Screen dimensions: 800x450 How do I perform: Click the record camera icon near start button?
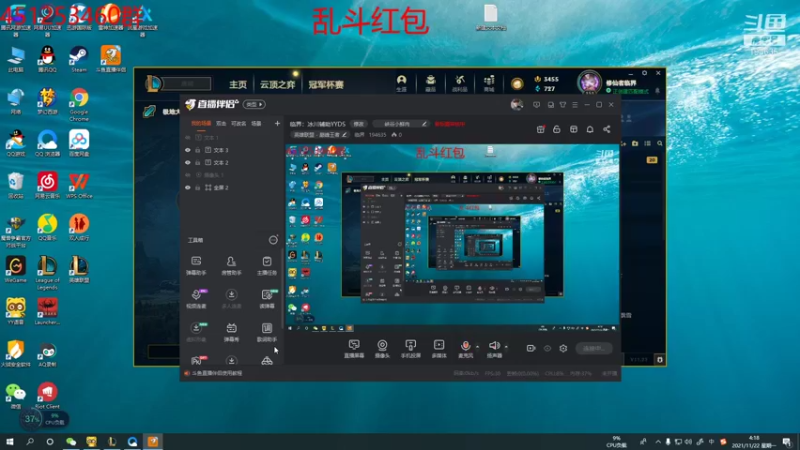click(531, 348)
